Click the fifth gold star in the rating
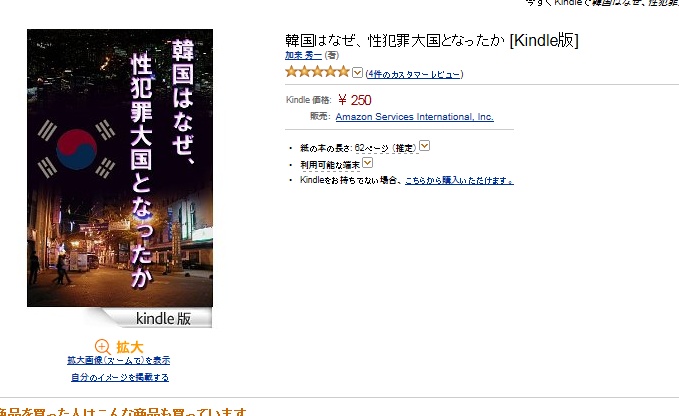679x416 pixels. click(343, 71)
